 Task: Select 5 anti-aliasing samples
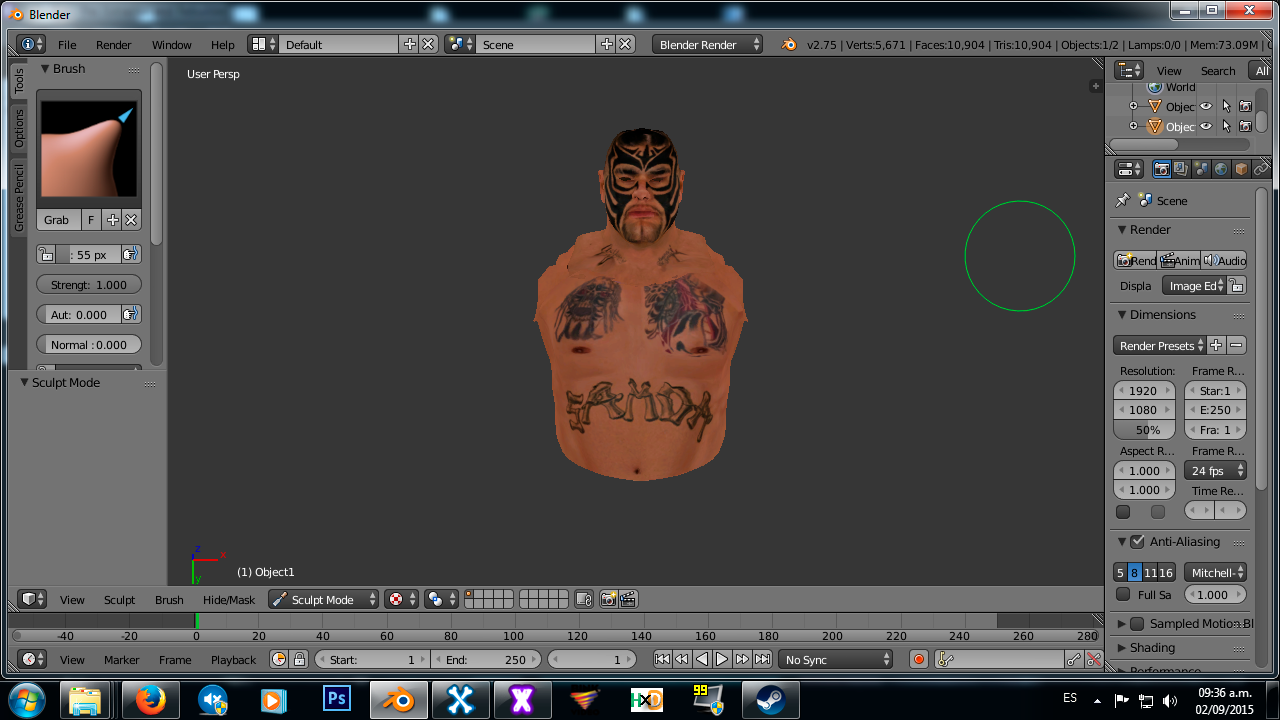point(1120,572)
